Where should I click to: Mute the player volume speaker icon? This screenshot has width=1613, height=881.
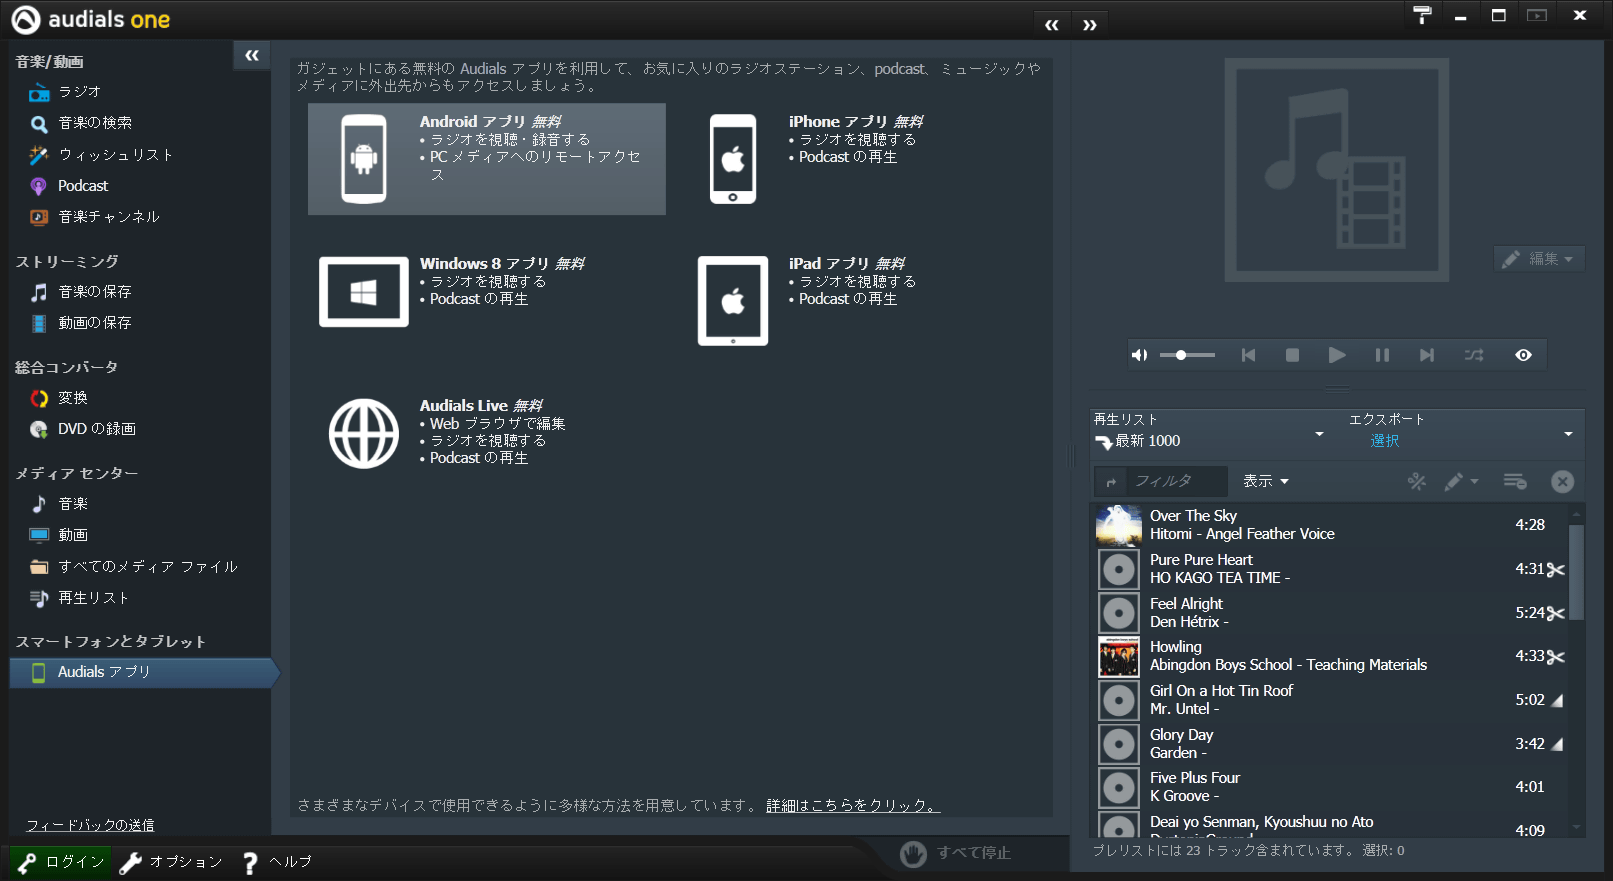[1139, 355]
